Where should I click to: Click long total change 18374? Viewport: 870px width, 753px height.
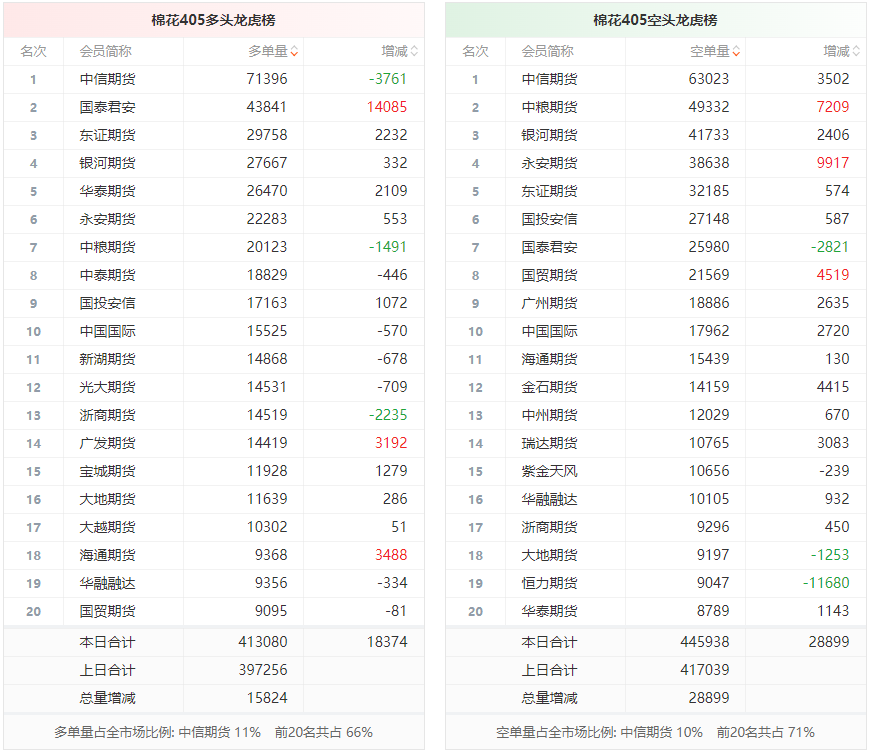point(387,642)
